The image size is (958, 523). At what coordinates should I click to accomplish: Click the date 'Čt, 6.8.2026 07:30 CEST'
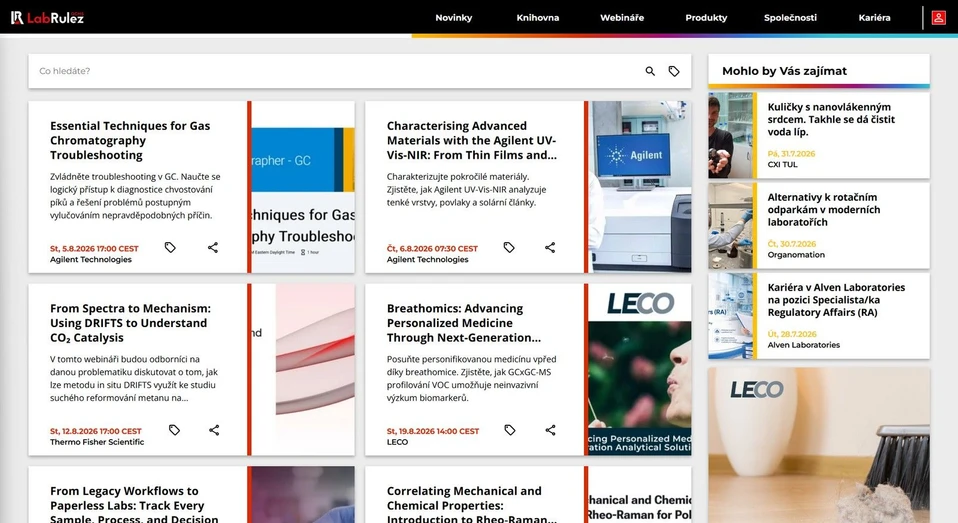click(x=432, y=249)
